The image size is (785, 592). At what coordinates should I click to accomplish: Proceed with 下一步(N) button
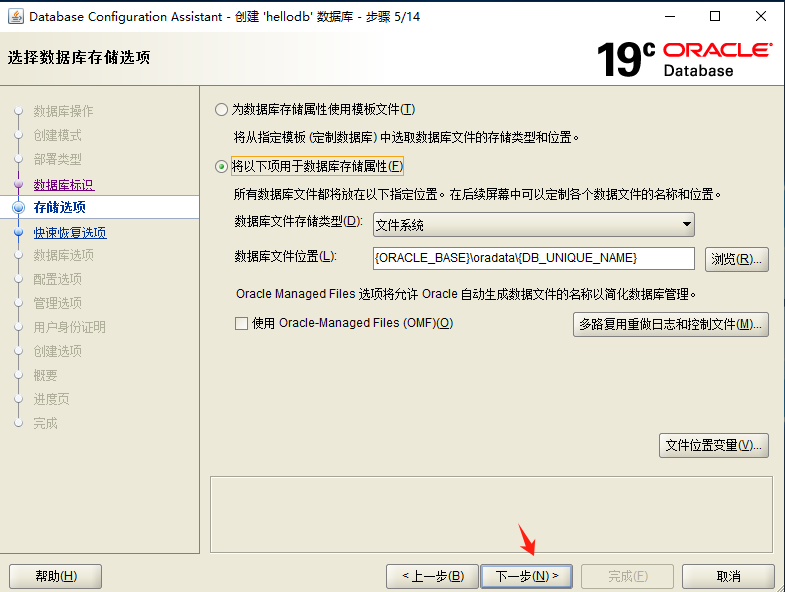(x=527, y=576)
